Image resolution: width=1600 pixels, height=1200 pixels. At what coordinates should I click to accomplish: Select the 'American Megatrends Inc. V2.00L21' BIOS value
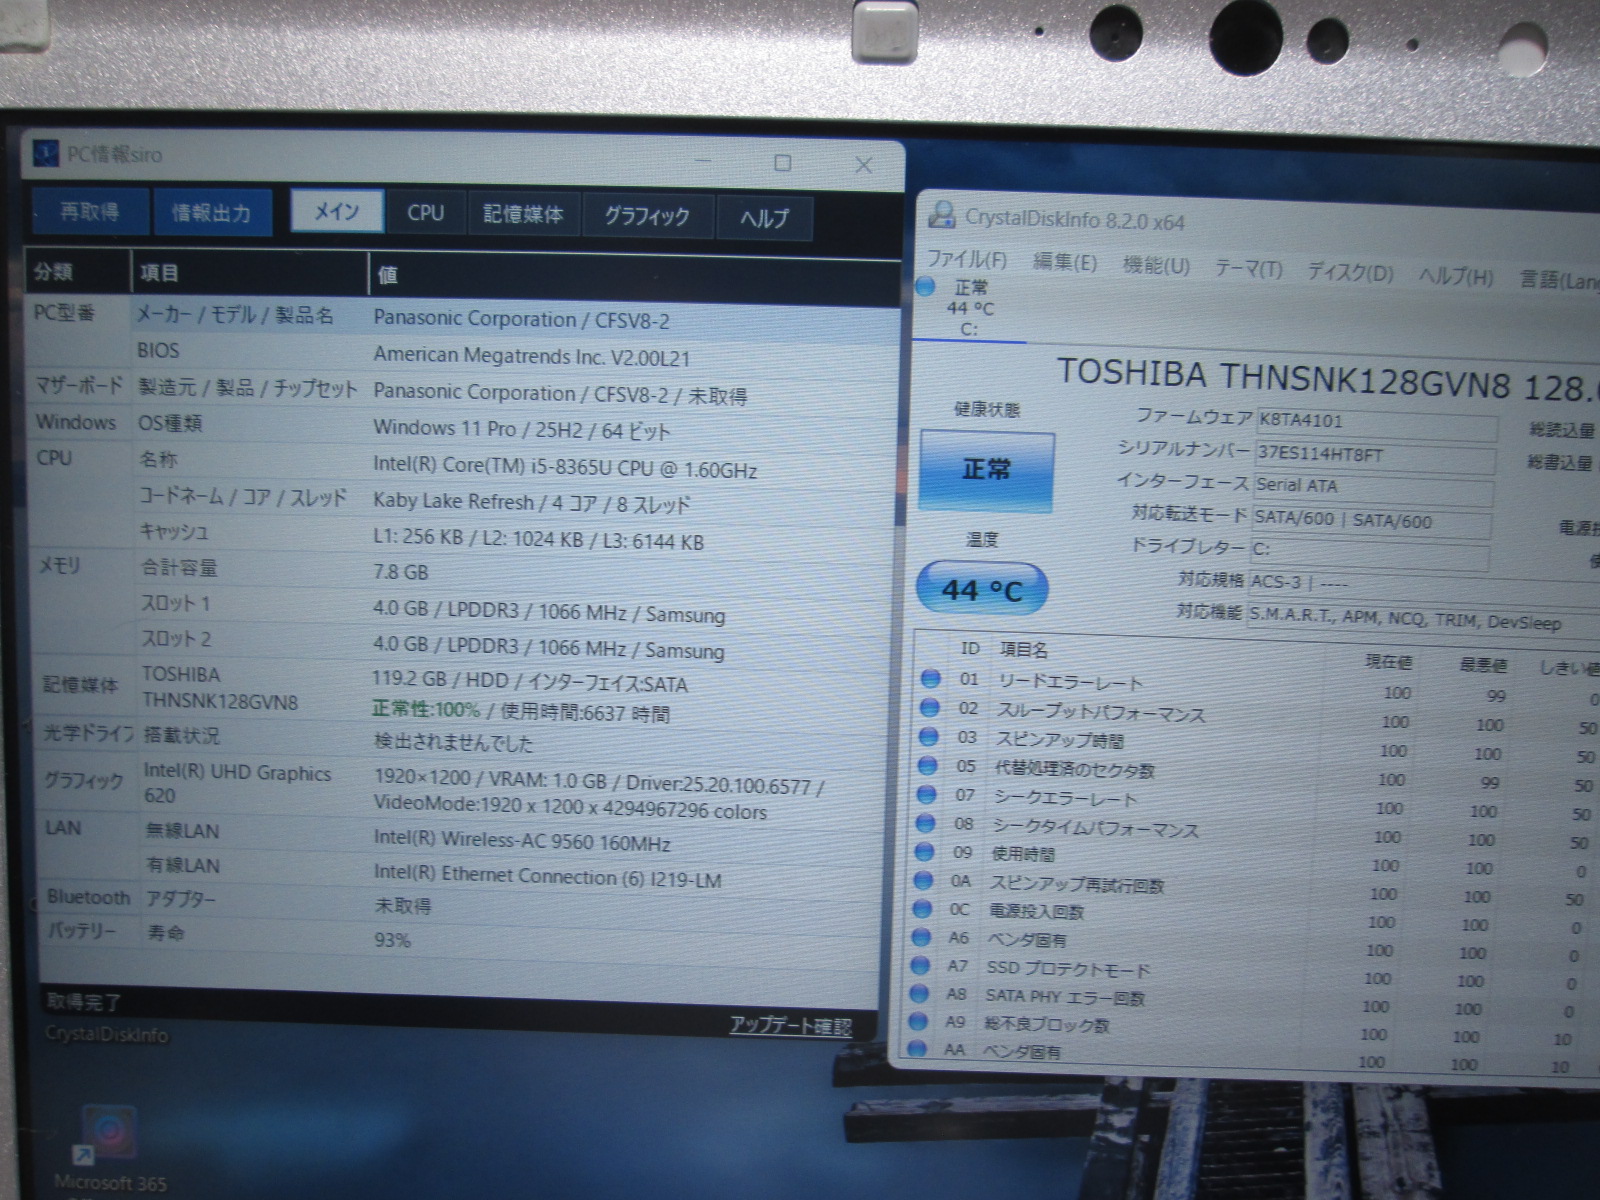click(531, 356)
